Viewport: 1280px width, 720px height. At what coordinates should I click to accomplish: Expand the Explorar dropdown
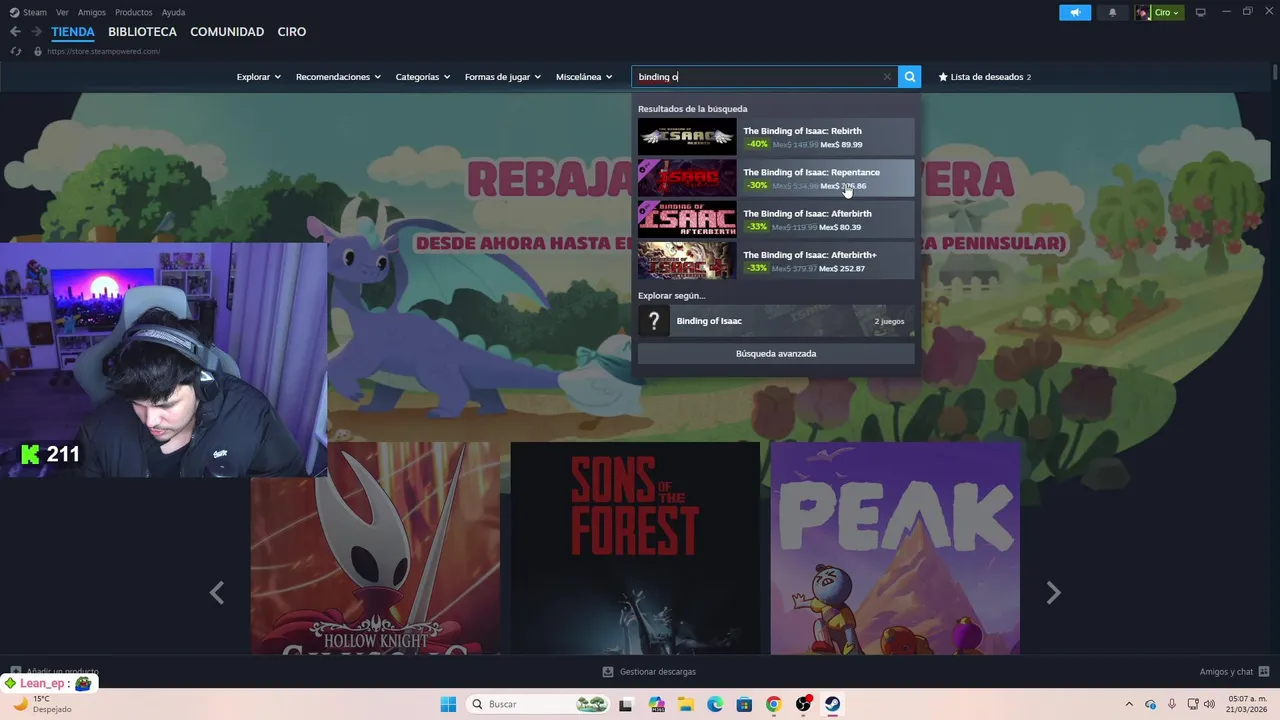tap(258, 77)
